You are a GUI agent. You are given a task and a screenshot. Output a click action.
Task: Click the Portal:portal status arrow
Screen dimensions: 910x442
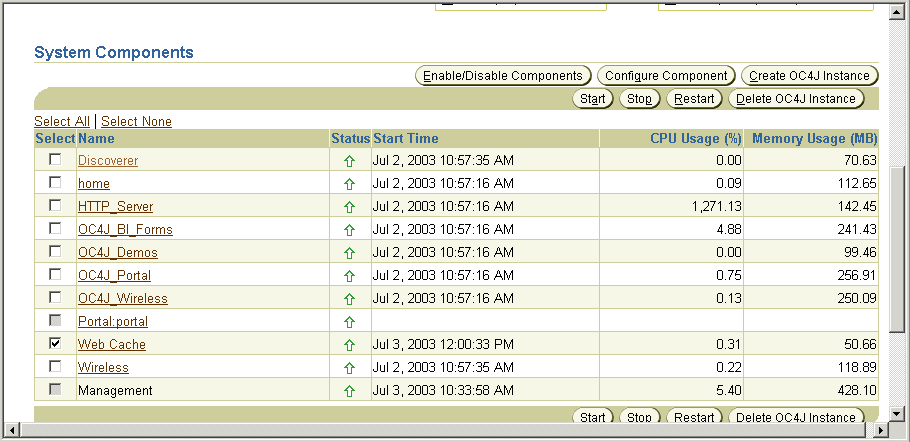click(349, 323)
